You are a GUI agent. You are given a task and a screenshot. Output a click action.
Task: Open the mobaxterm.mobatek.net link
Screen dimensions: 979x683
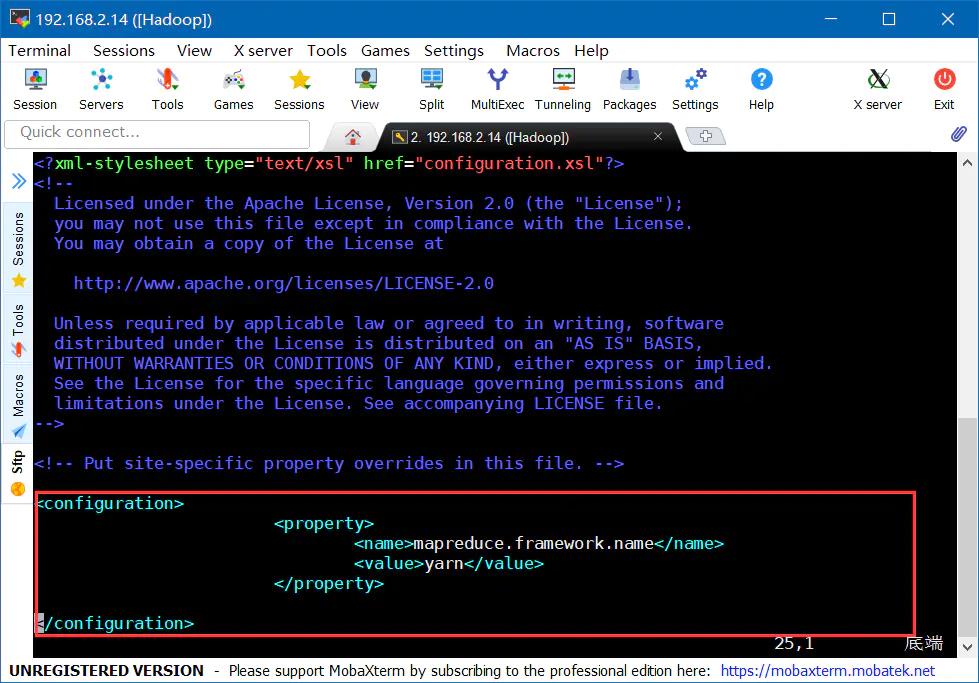pos(827,671)
